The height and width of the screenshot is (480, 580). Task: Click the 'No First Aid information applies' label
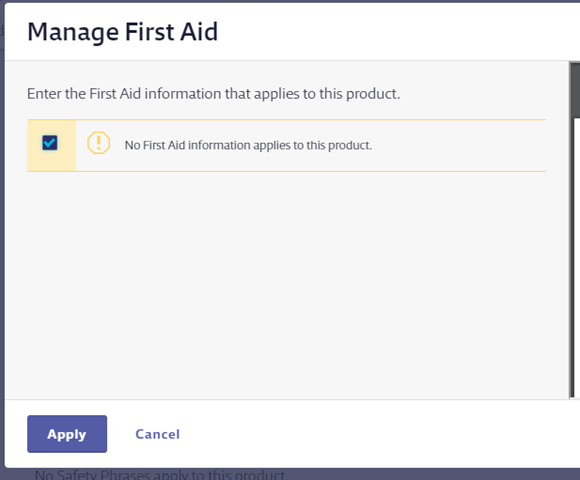tap(248, 145)
